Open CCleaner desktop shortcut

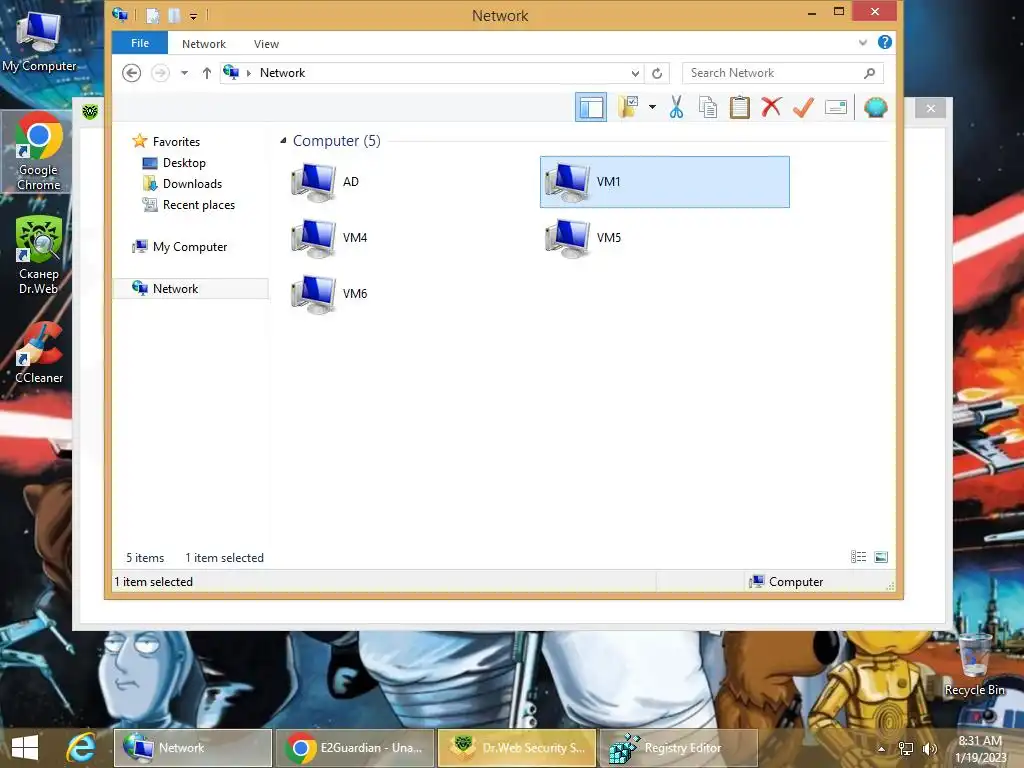coord(39,353)
